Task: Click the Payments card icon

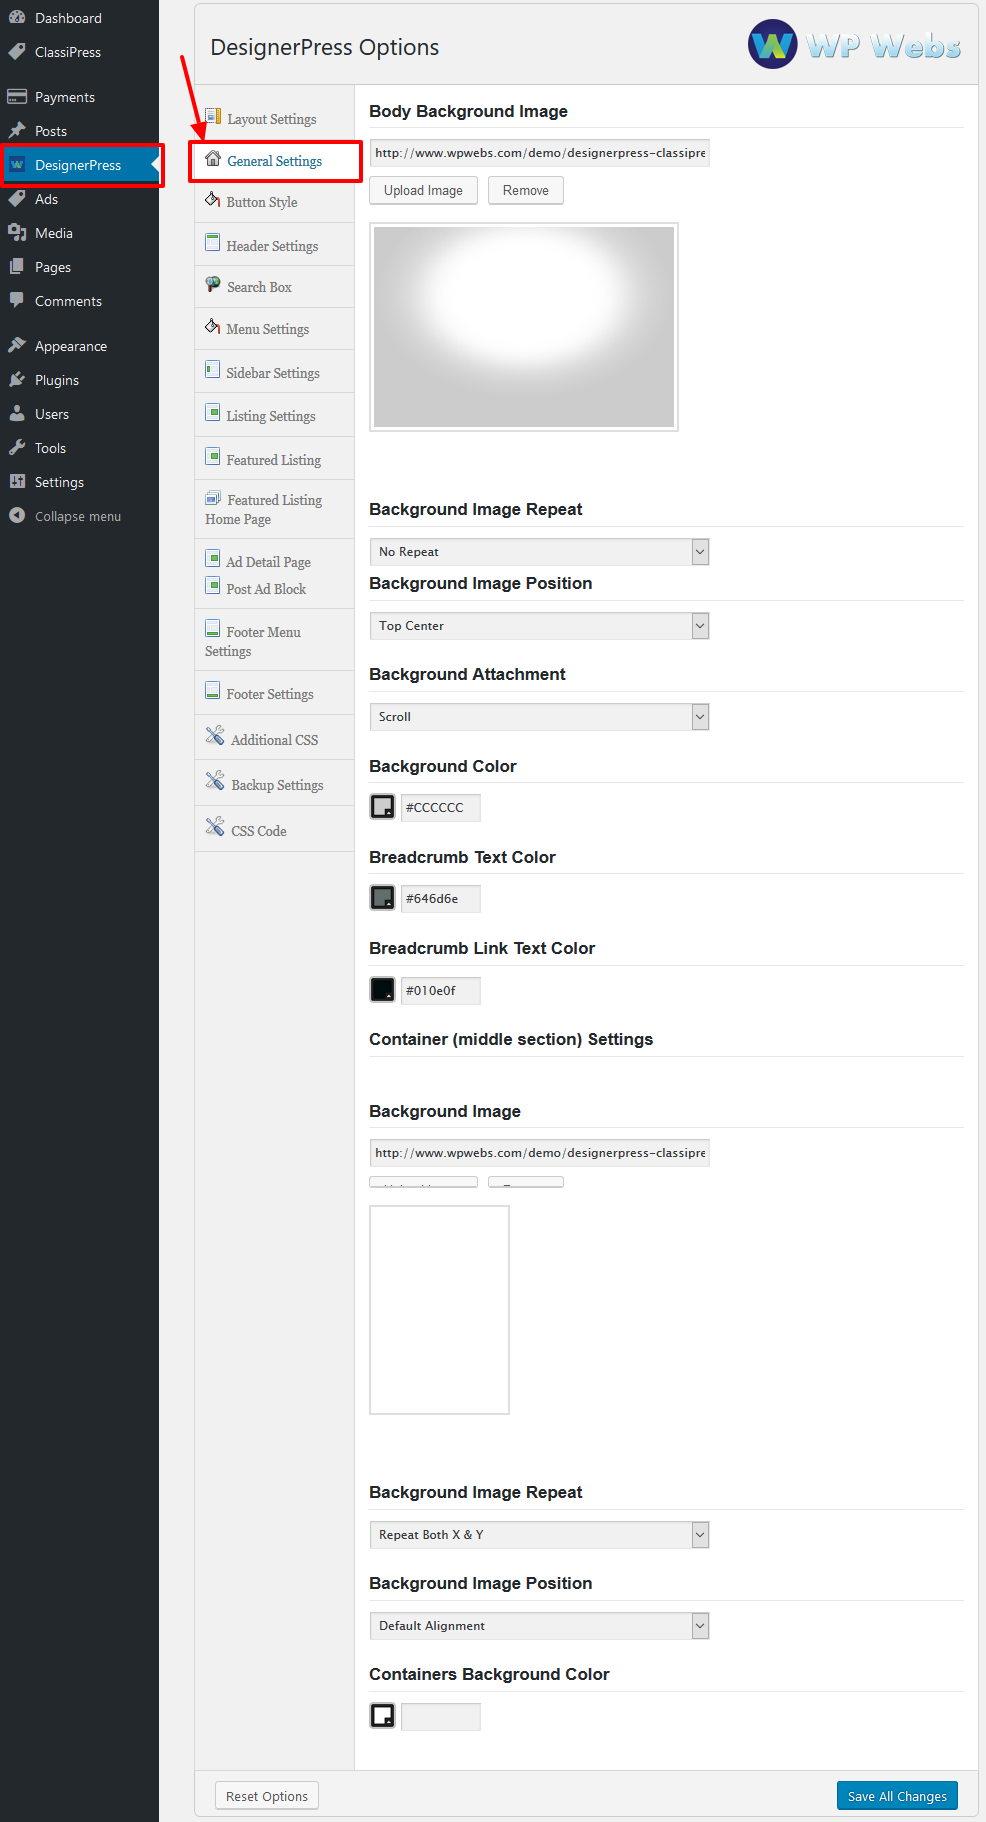Action: (x=17, y=96)
